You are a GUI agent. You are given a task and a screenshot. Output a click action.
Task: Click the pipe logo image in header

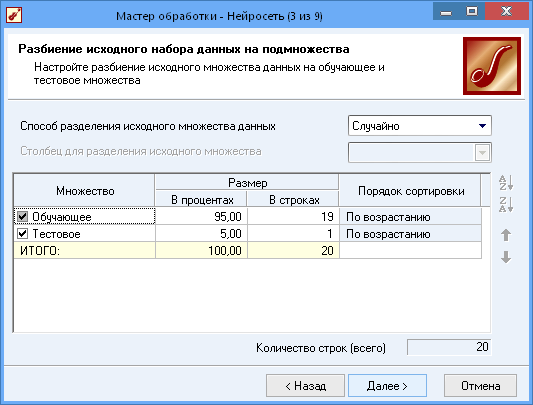(492, 66)
